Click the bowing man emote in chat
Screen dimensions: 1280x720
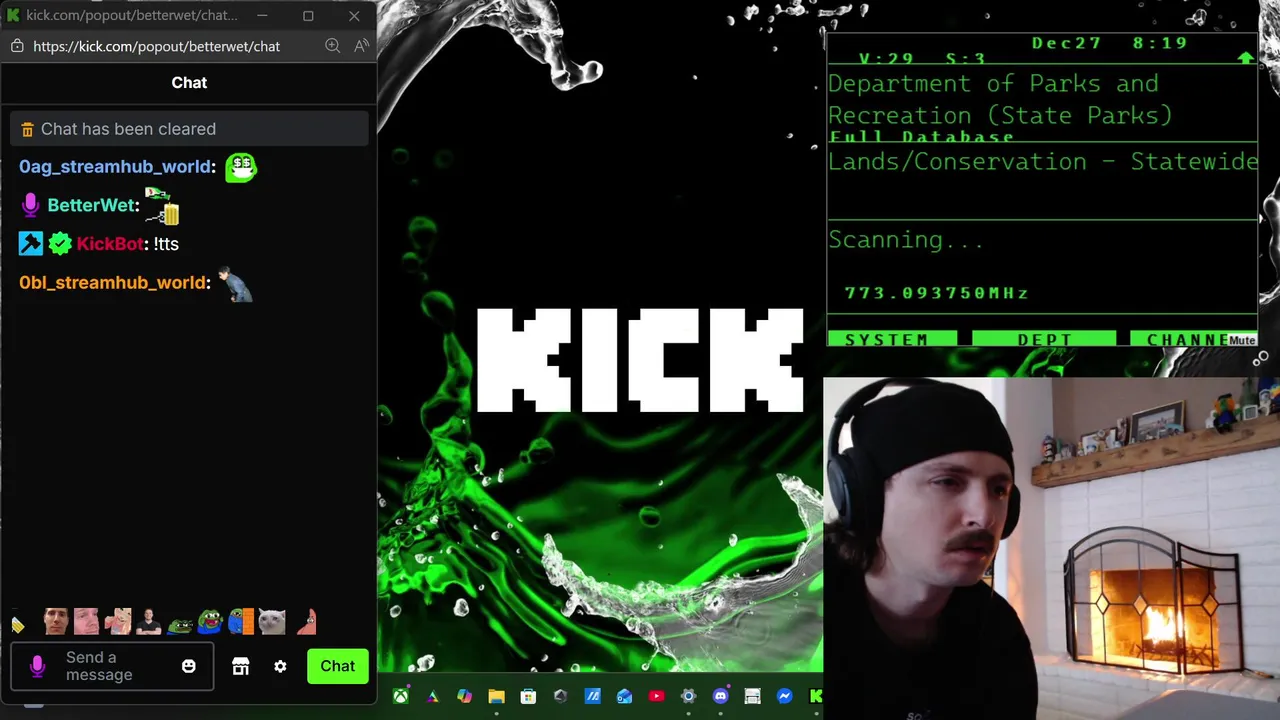click(x=235, y=284)
